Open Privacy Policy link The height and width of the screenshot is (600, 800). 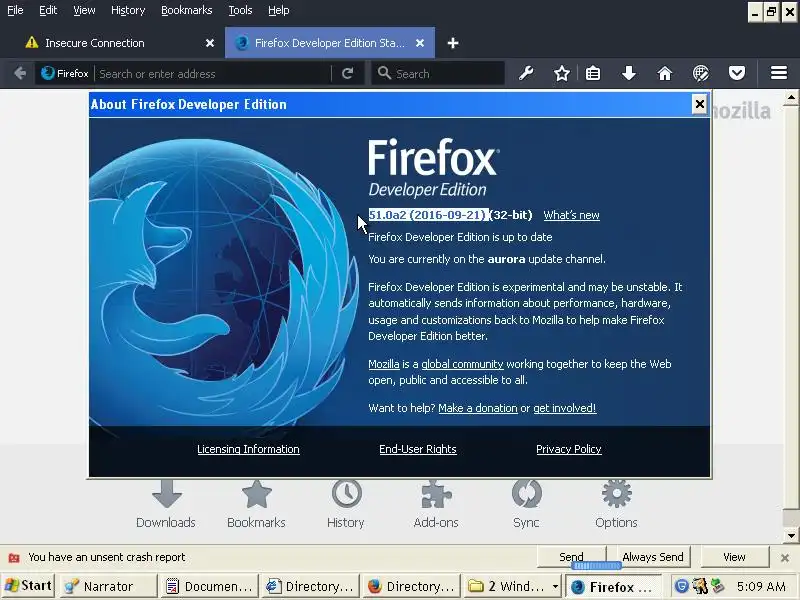(x=568, y=449)
